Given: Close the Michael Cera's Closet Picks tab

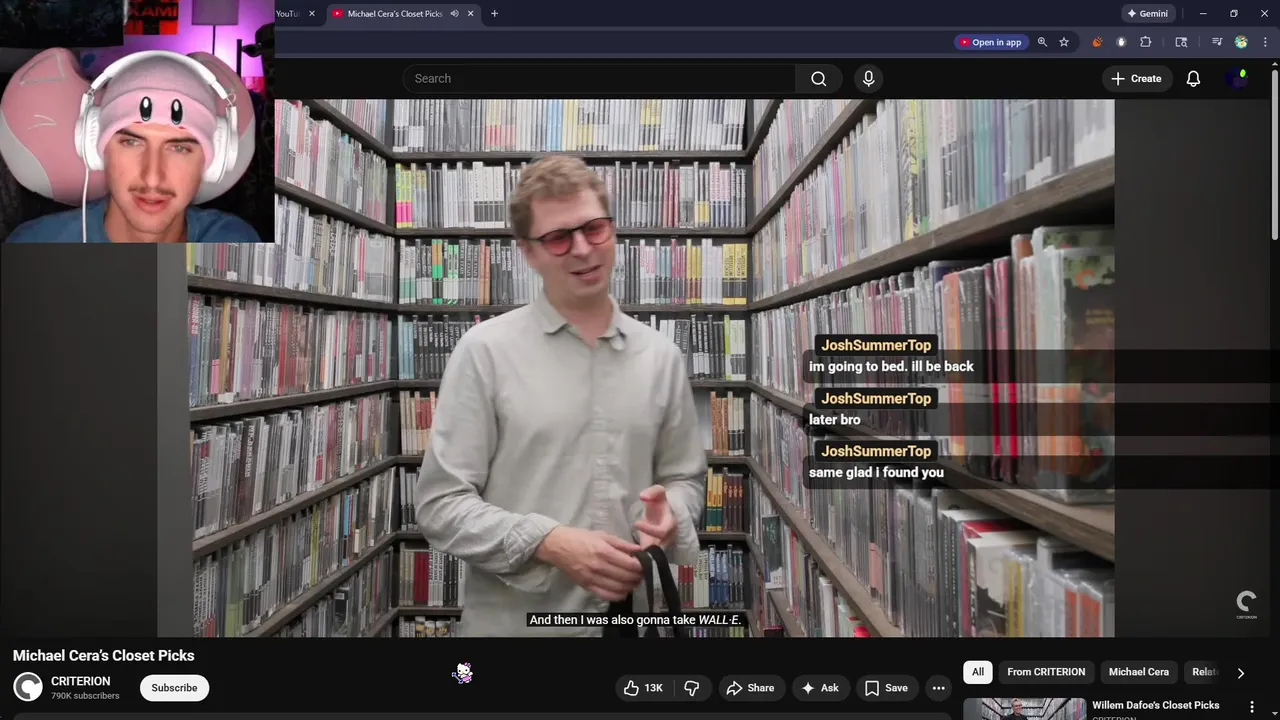Looking at the screenshot, I should tap(471, 14).
